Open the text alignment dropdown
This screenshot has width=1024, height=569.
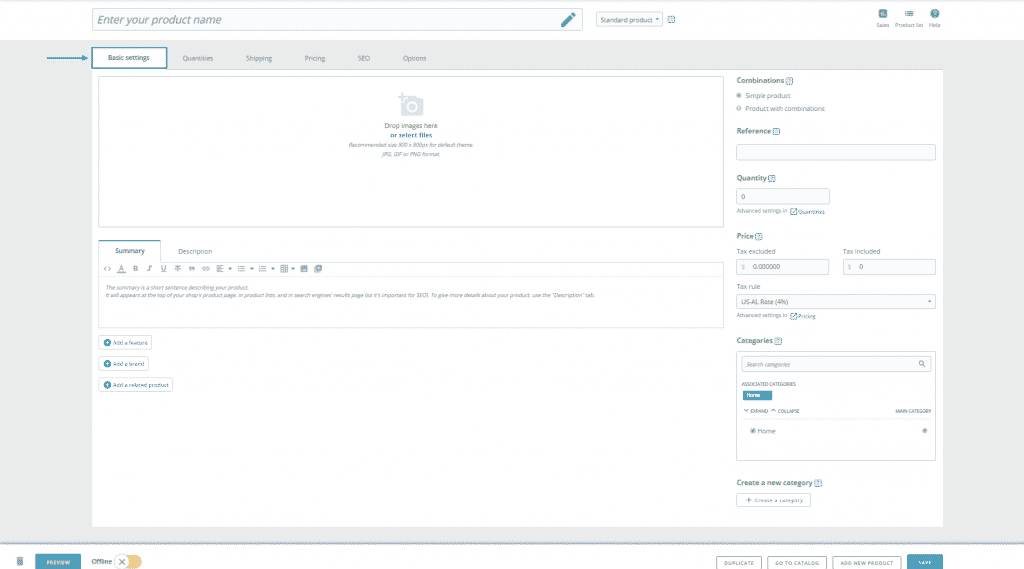(224, 268)
